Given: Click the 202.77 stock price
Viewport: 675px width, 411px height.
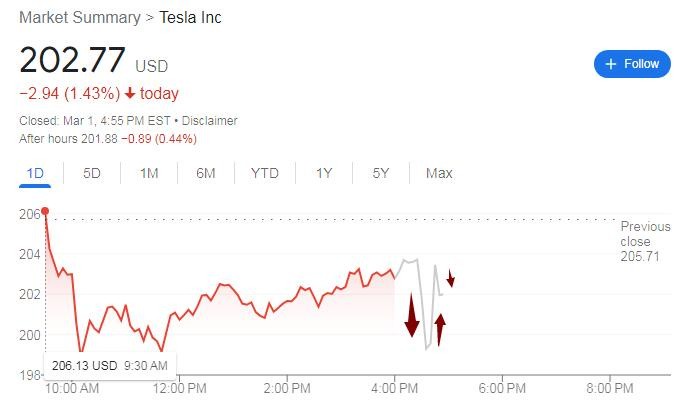Looking at the screenshot, I should (72, 60).
